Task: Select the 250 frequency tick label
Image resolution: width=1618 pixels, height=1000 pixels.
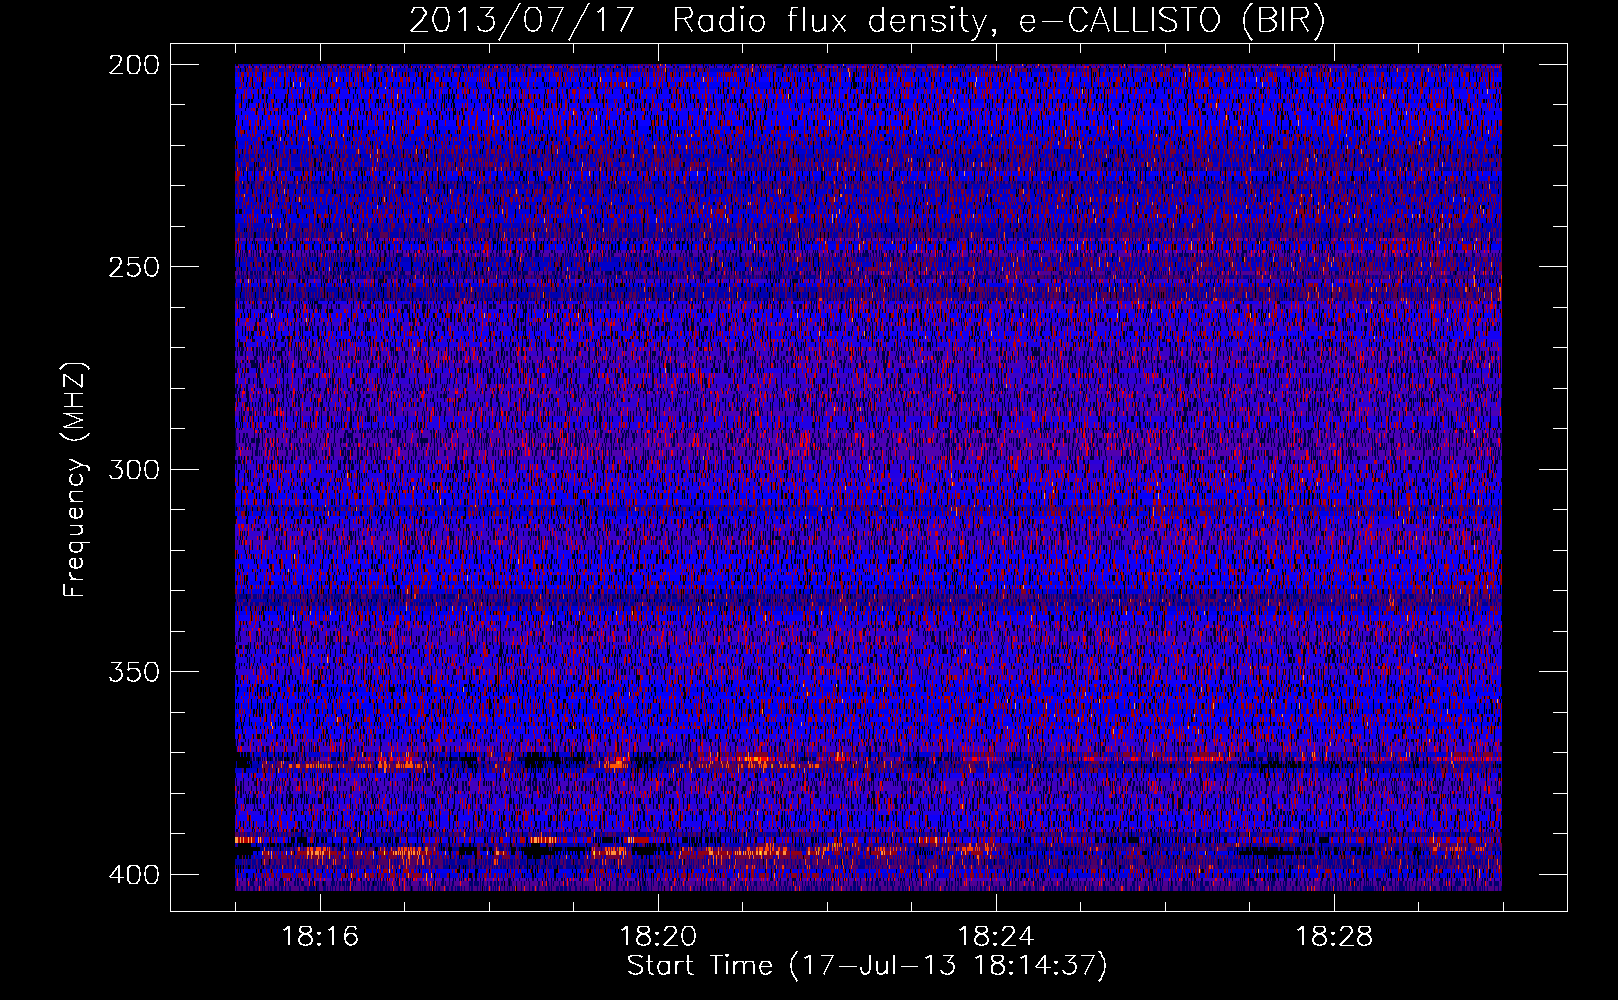Action: [133, 267]
